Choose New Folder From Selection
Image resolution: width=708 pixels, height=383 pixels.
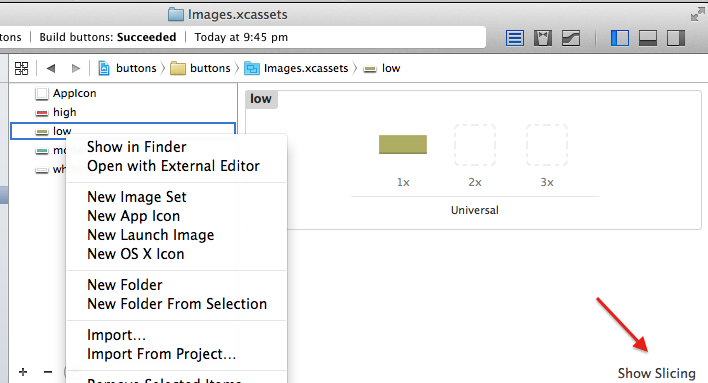(177, 304)
